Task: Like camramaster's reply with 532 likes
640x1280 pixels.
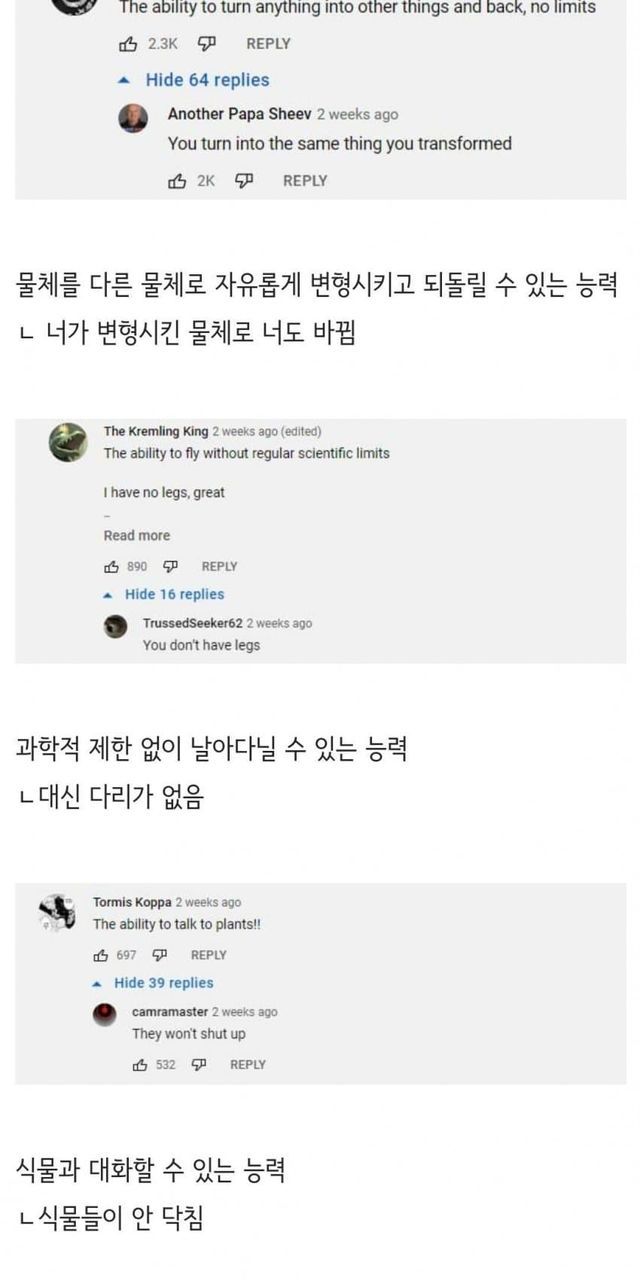Action: click(x=140, y=1064)
